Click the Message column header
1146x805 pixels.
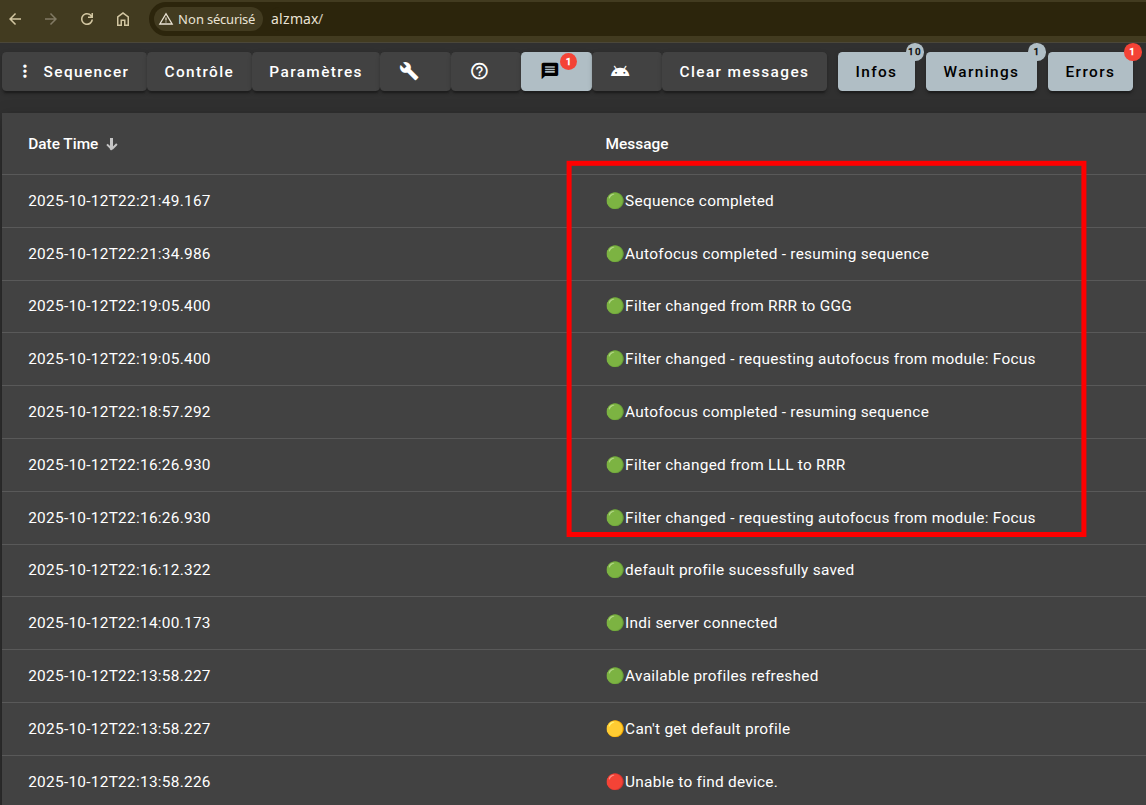637,144
